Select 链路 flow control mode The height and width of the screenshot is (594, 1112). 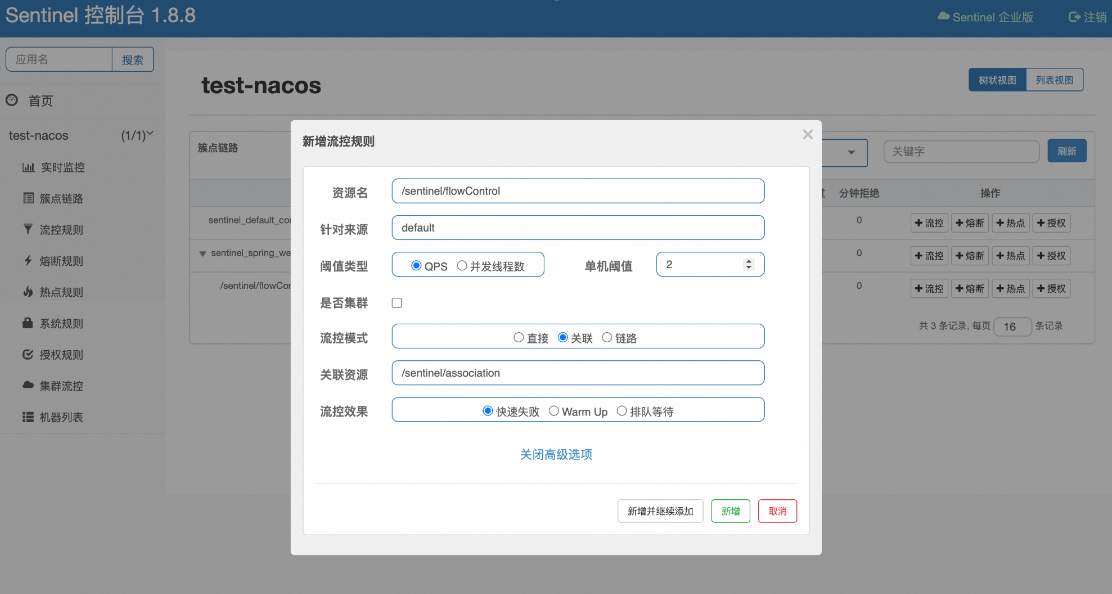607,338
